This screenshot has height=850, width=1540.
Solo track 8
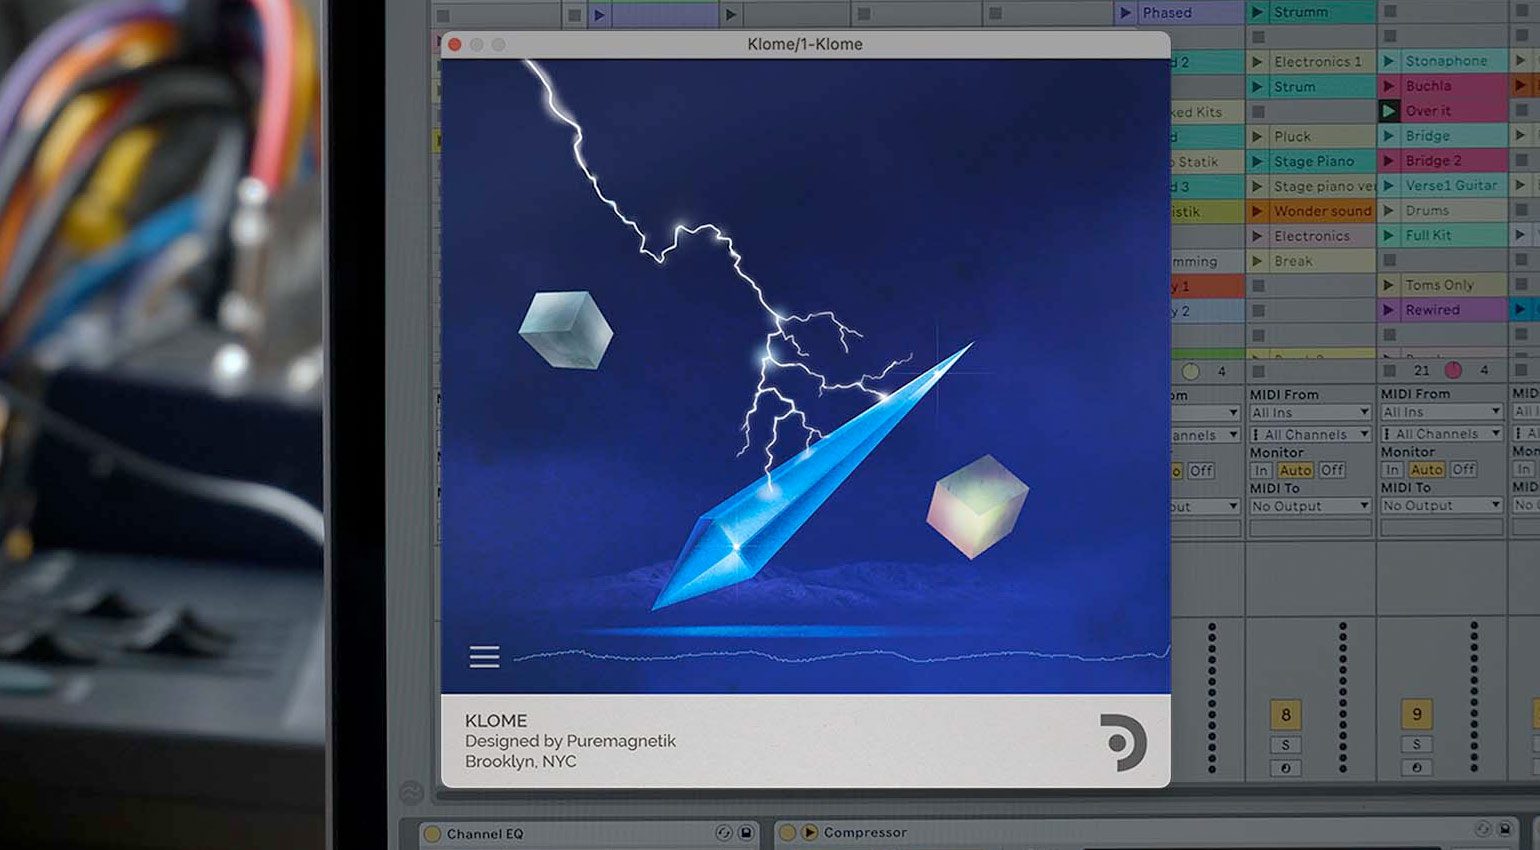1285,745
